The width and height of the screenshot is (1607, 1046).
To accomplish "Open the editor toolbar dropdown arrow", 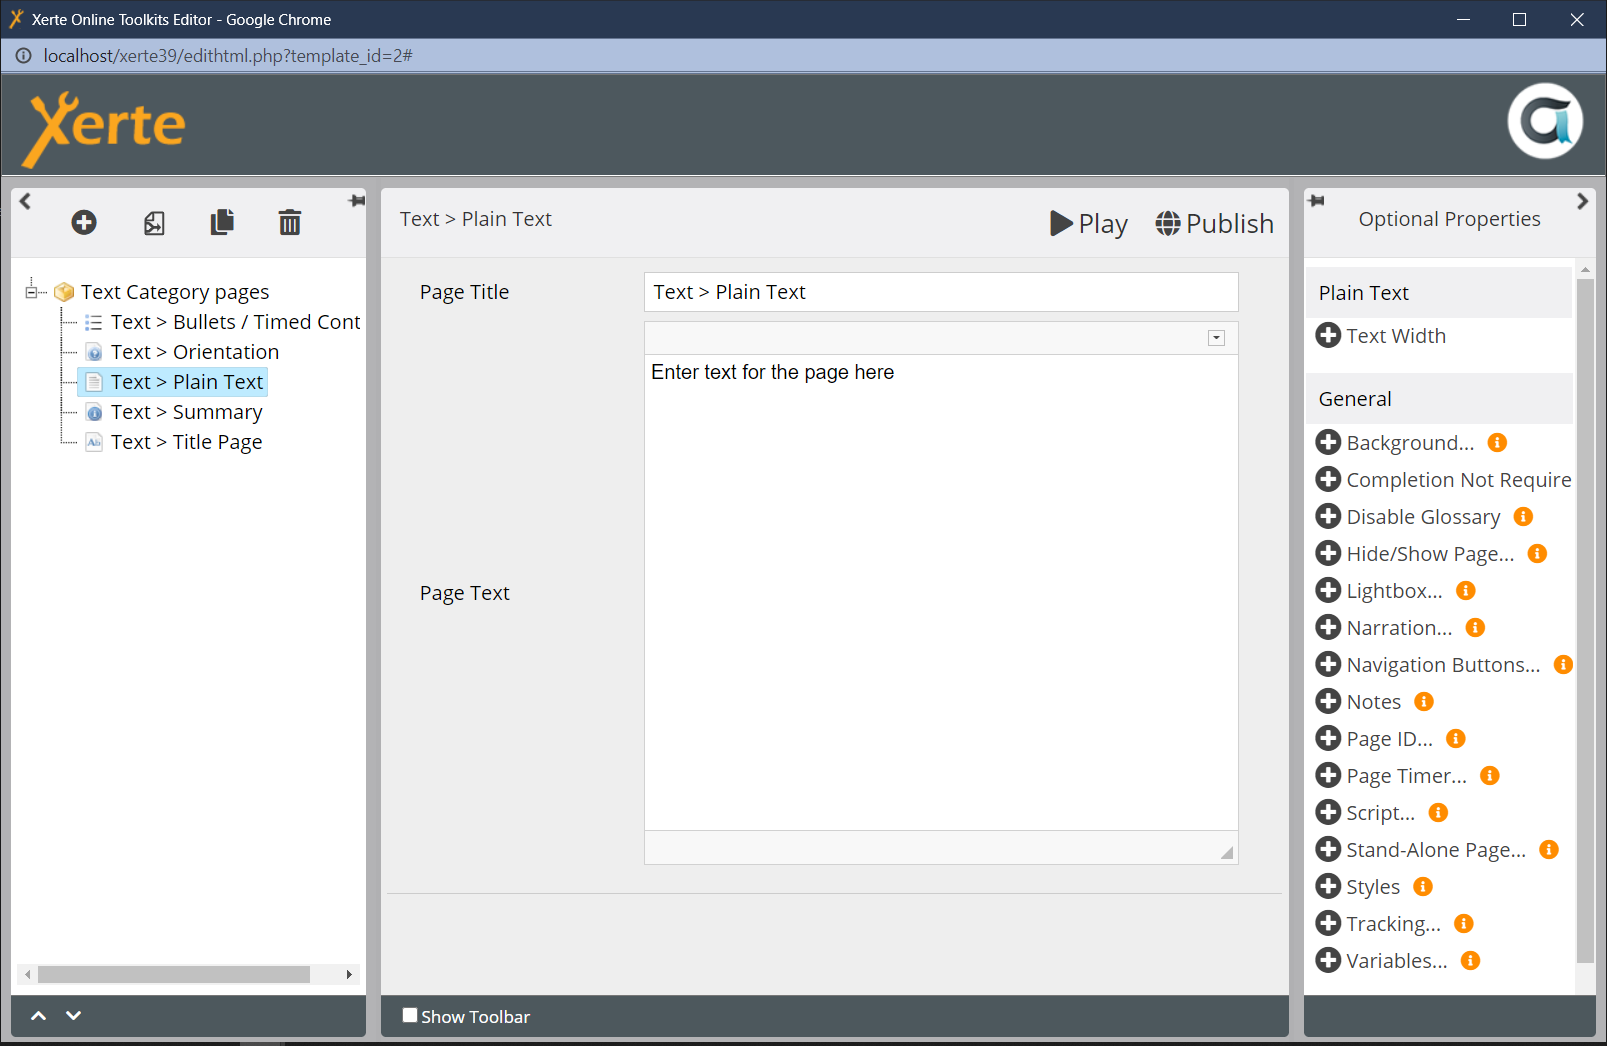I will 1216,338.
